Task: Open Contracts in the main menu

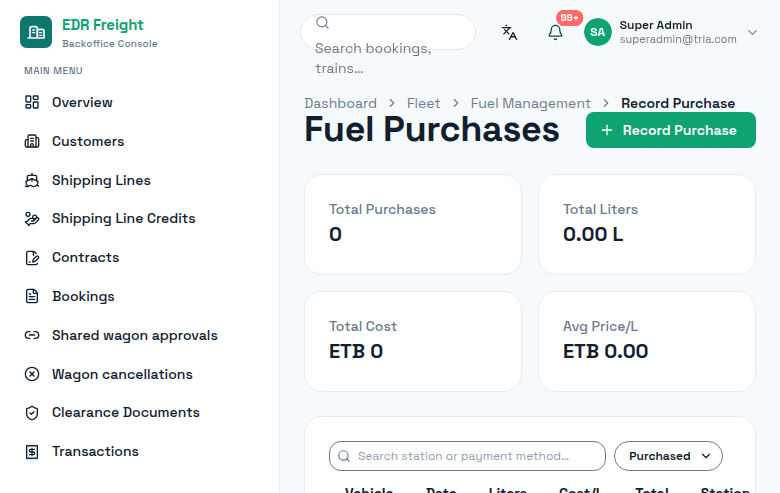Action: pos(86,257)
